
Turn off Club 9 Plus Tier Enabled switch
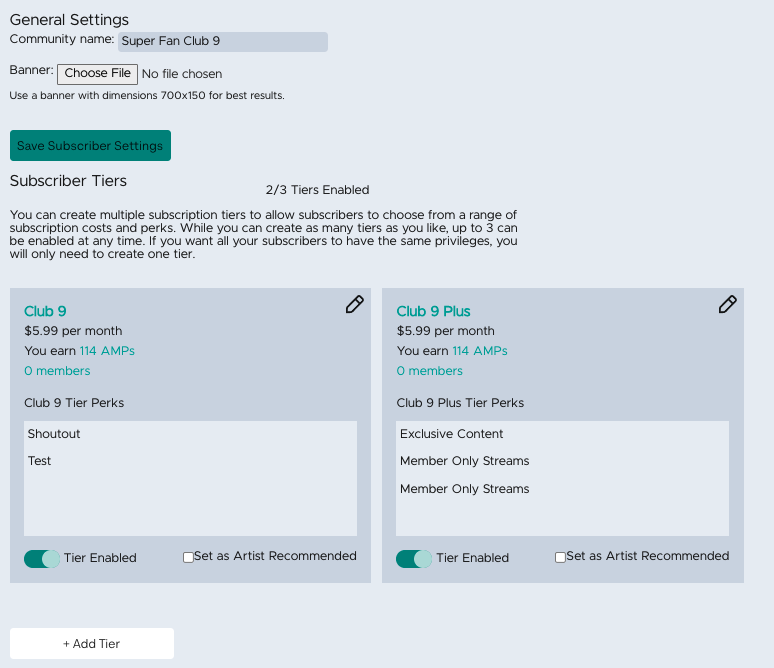[x=414, y=559]
